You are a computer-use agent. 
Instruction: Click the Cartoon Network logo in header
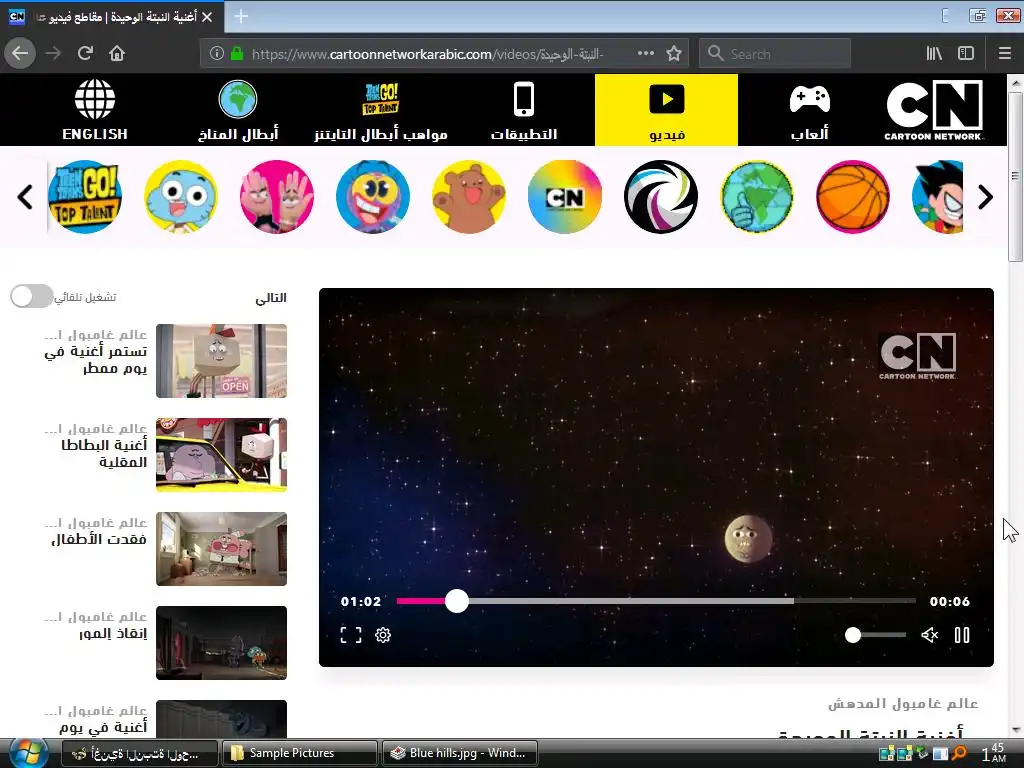click(934, 110)
